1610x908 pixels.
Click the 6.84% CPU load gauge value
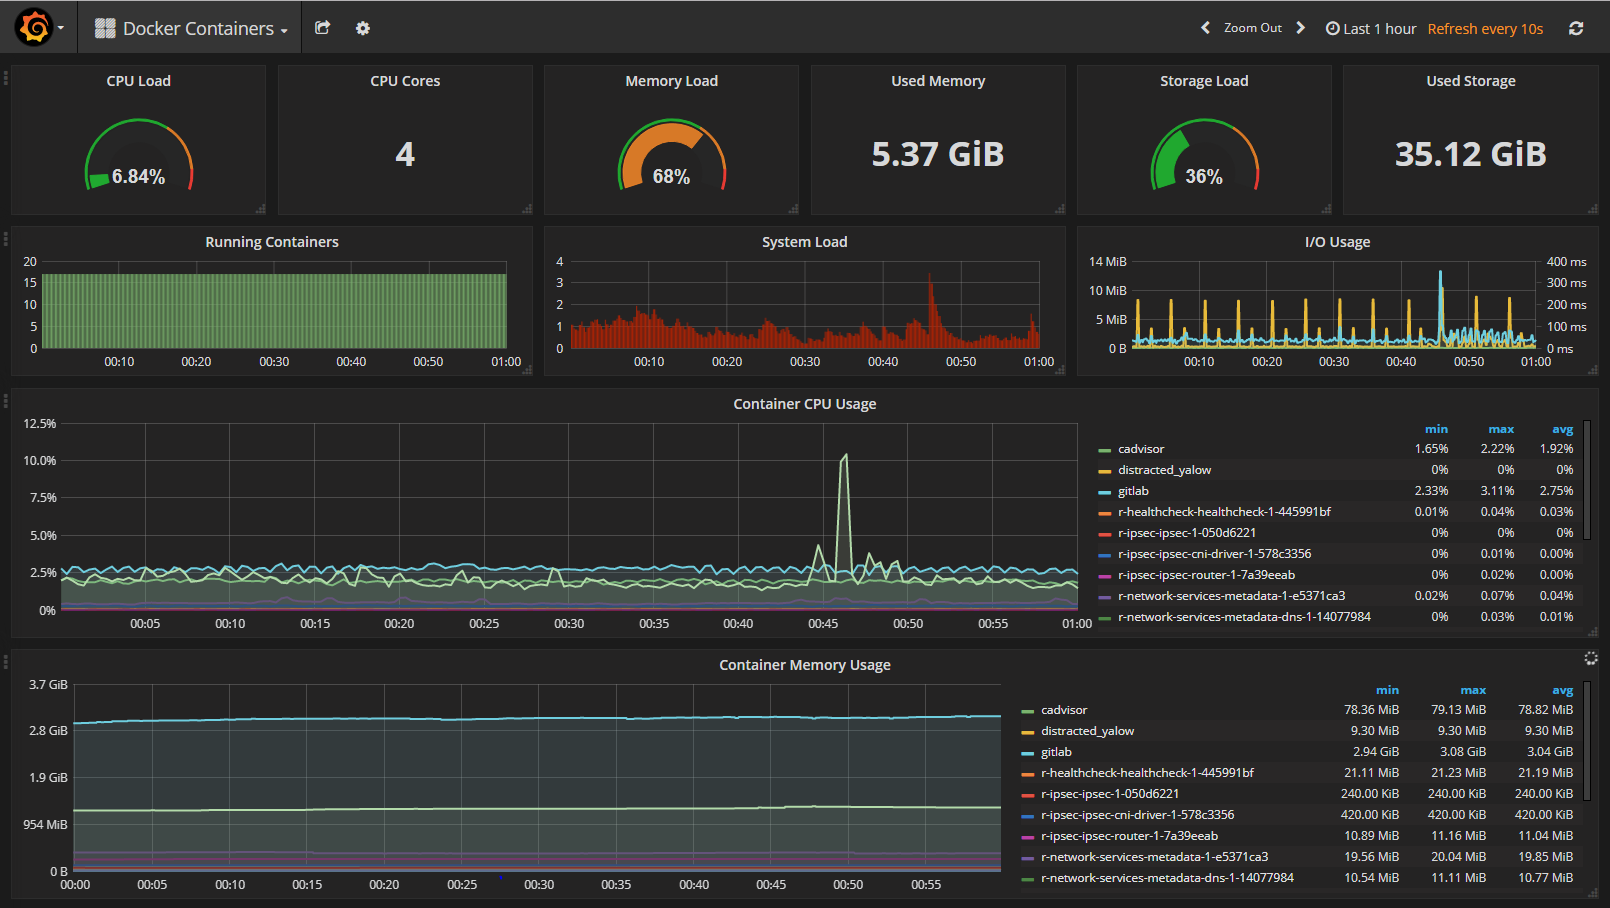coord(138,177)
